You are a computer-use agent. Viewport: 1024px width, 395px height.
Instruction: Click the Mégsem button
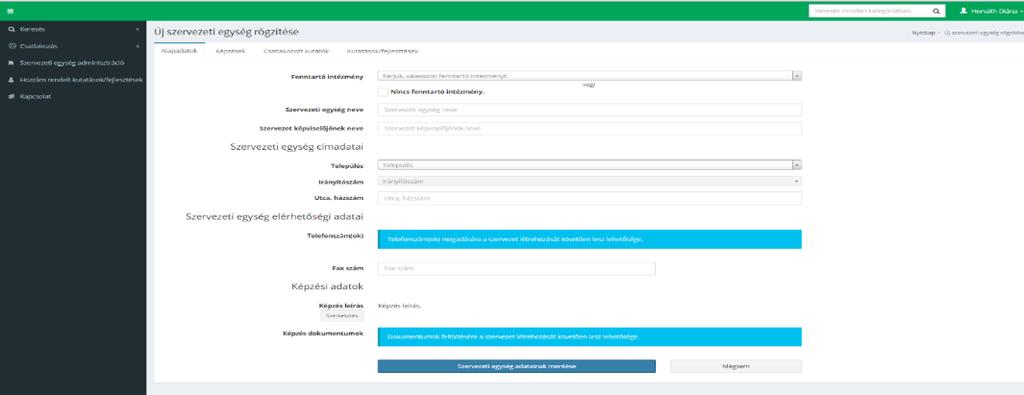[736, 366]
